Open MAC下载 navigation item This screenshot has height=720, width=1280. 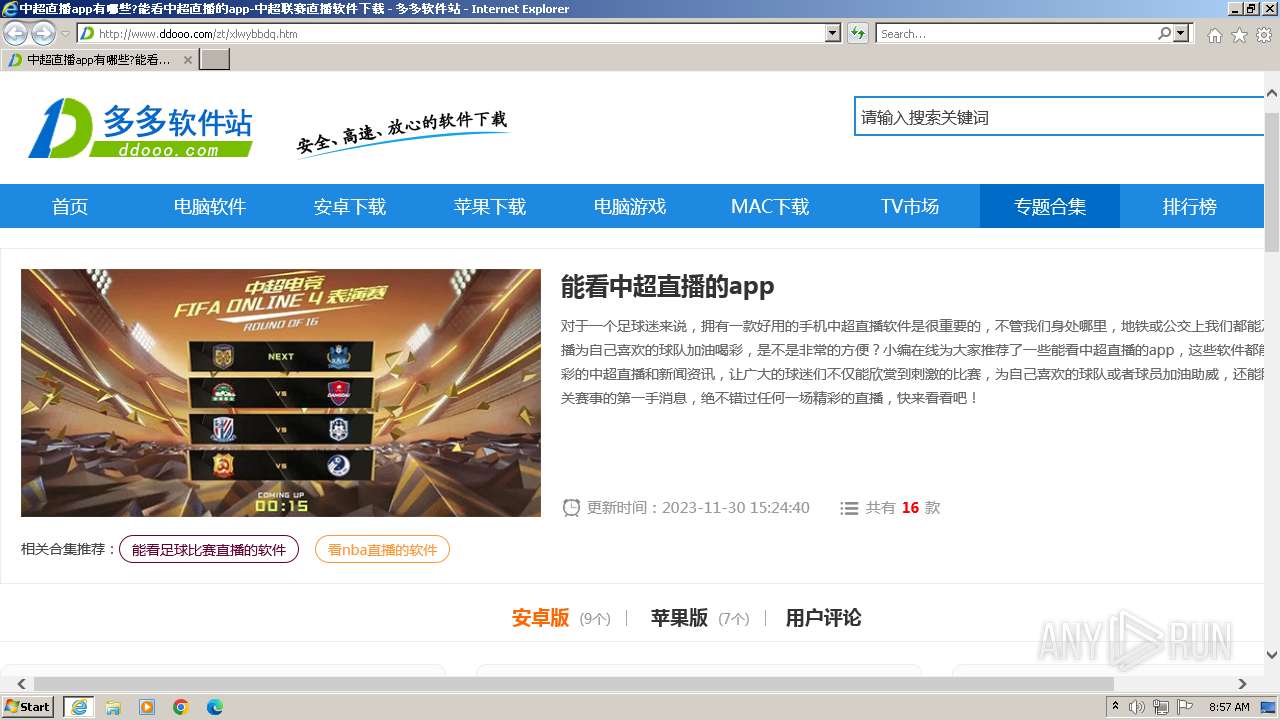pyautogui.click(x=770, y=207)
